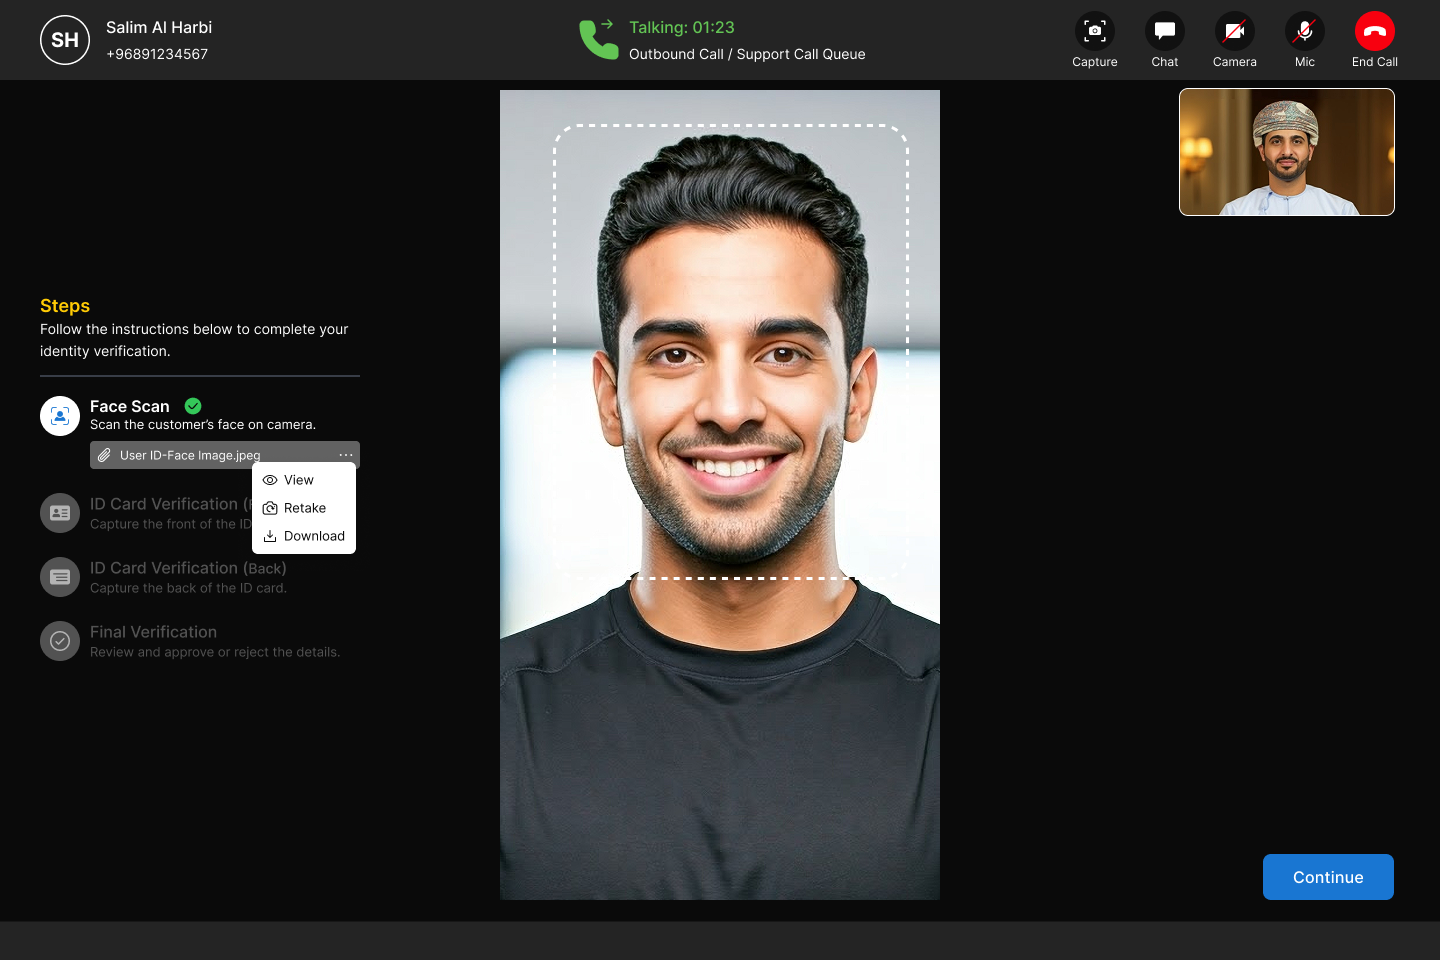
Task: Click the Continue button
Action: [x=1328, y=877]
